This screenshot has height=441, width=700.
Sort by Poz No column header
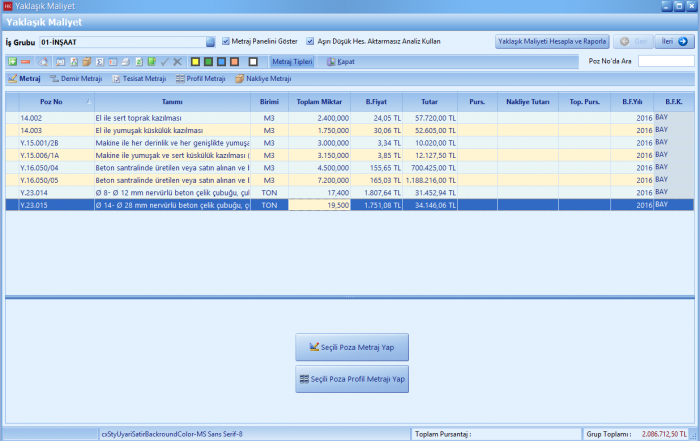coord(52,101)
